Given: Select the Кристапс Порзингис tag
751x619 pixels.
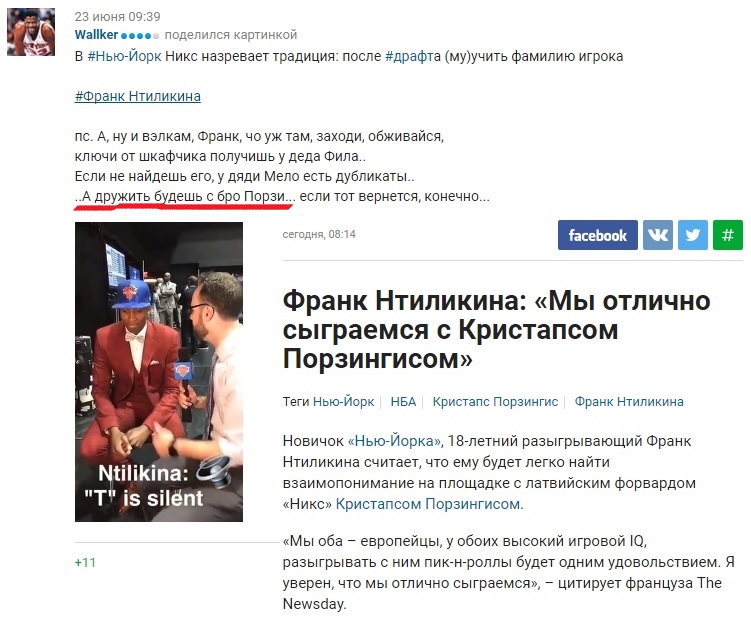Looking at the screenshot, I should pyautogui.click(x=495, y=401).
